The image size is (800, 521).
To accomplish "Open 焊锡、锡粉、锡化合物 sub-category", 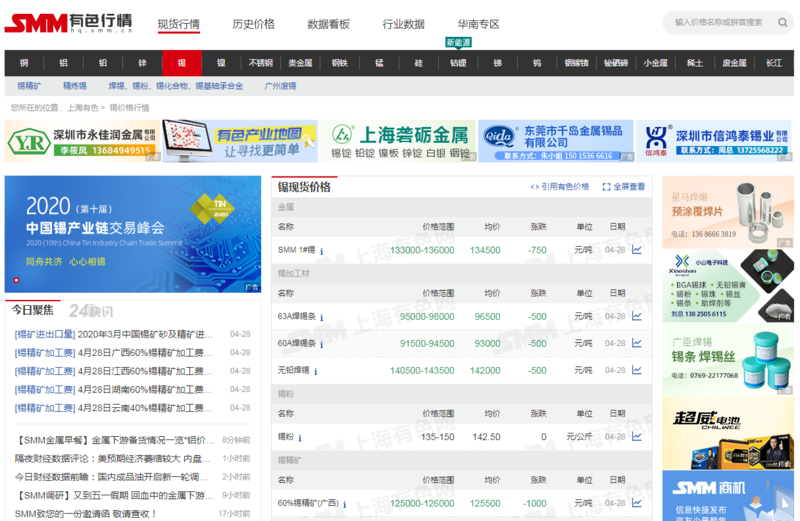I will [x=176, y=86].
